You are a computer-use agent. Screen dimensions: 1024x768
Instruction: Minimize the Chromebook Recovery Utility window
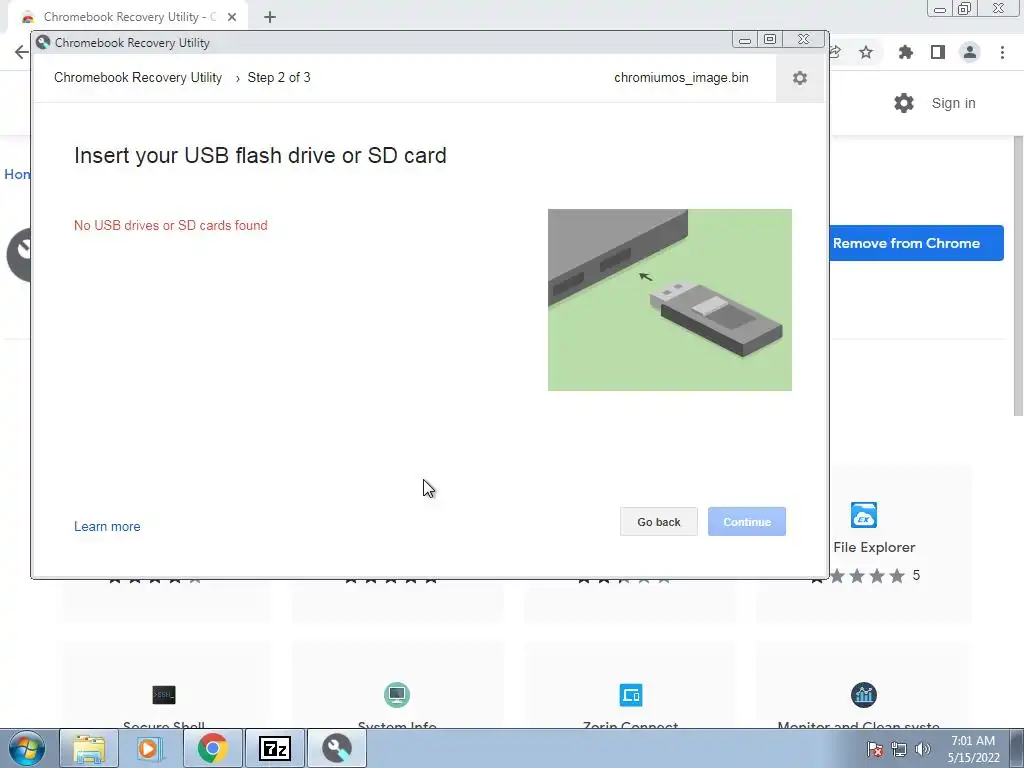click(744, 40)
